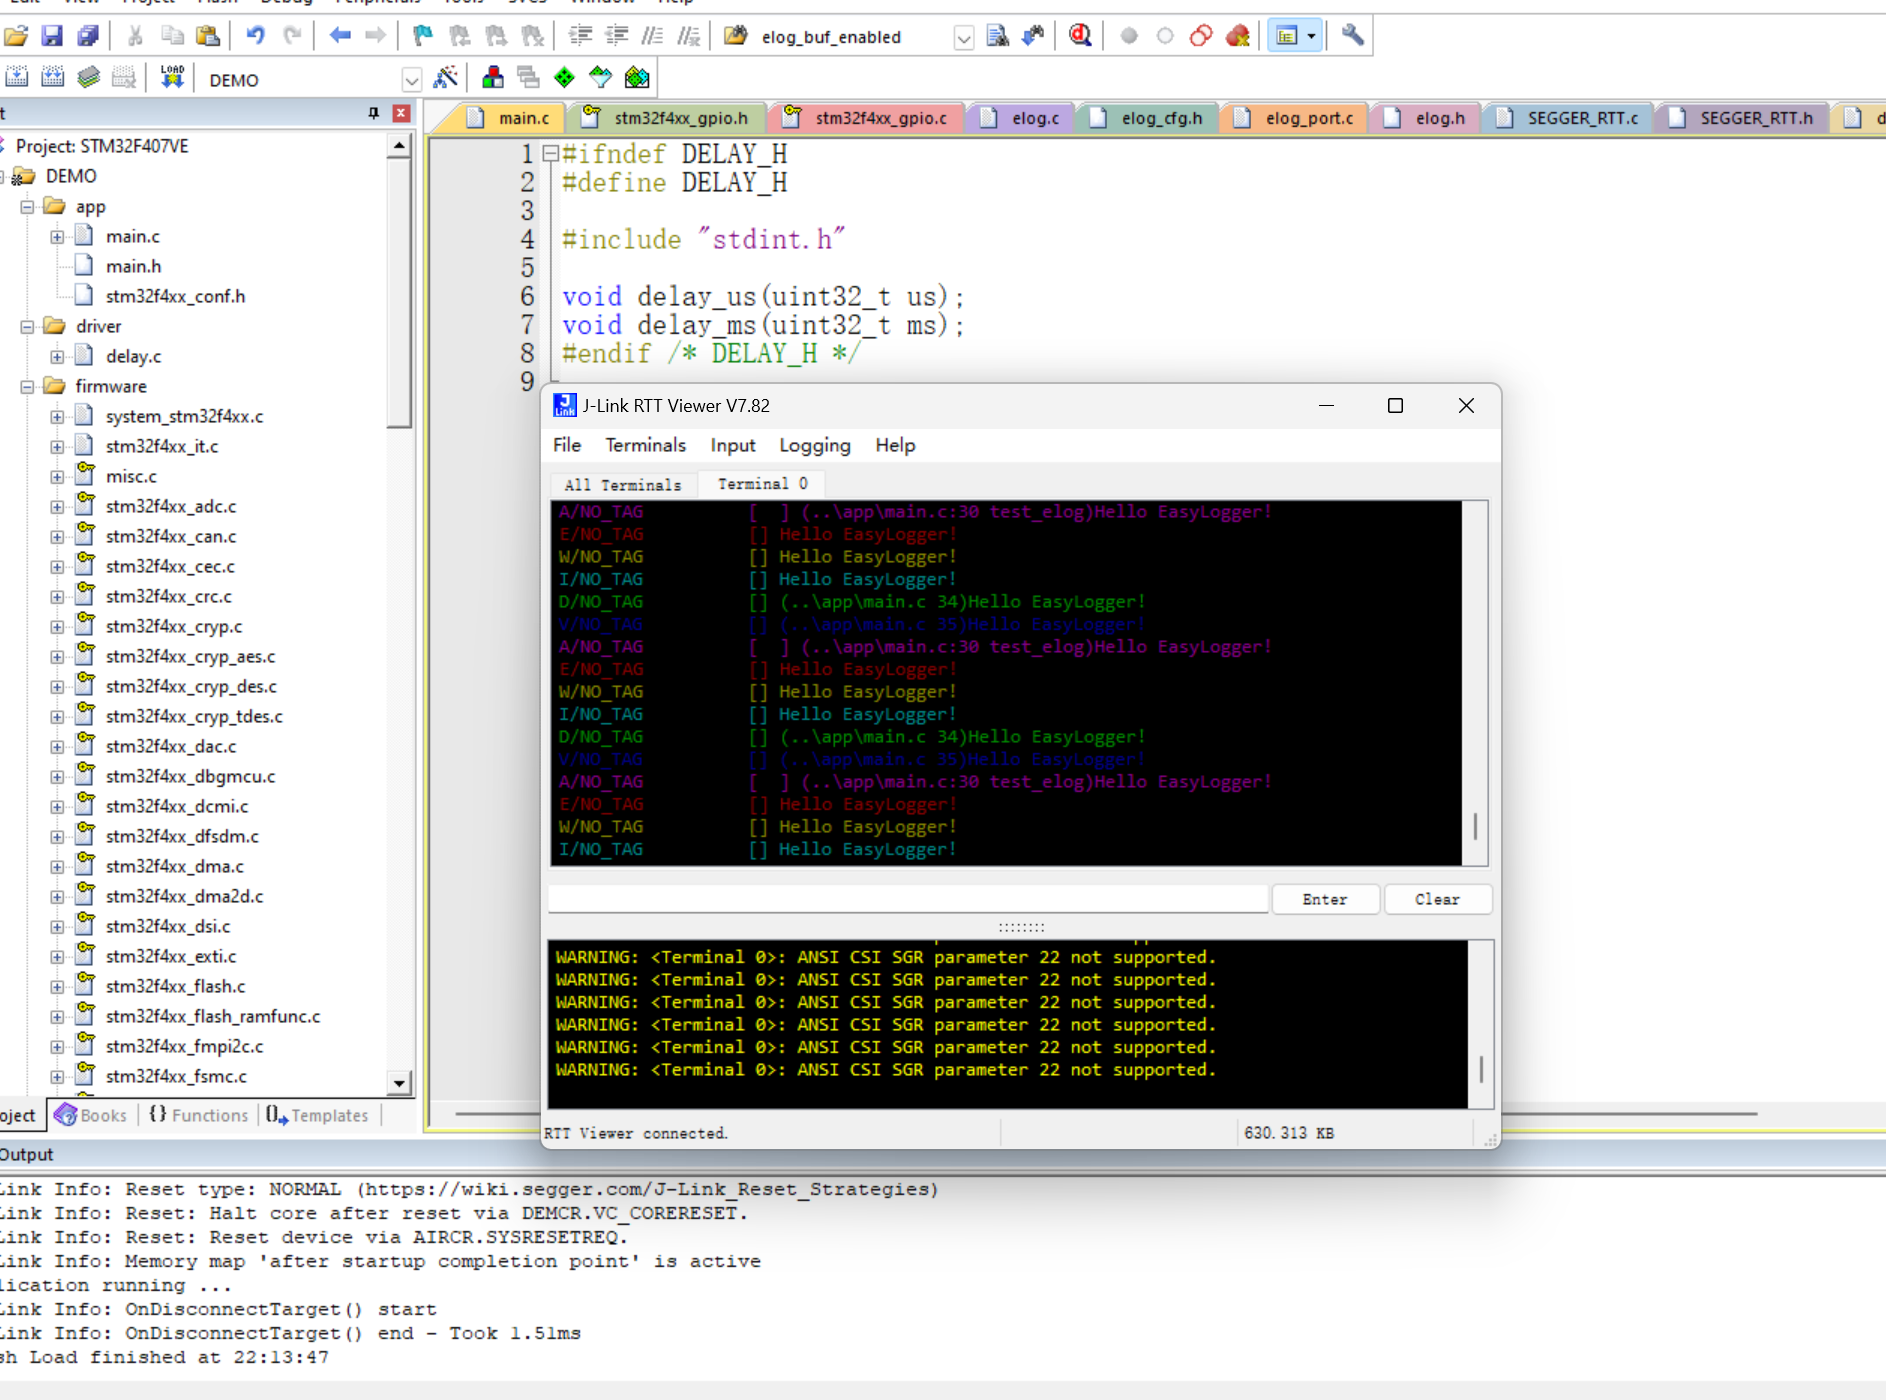The width and height of the screenshot is (1886, 1400).
Task: Open the Help menu in RTT Viewer
Action: [x=895, y=445]
